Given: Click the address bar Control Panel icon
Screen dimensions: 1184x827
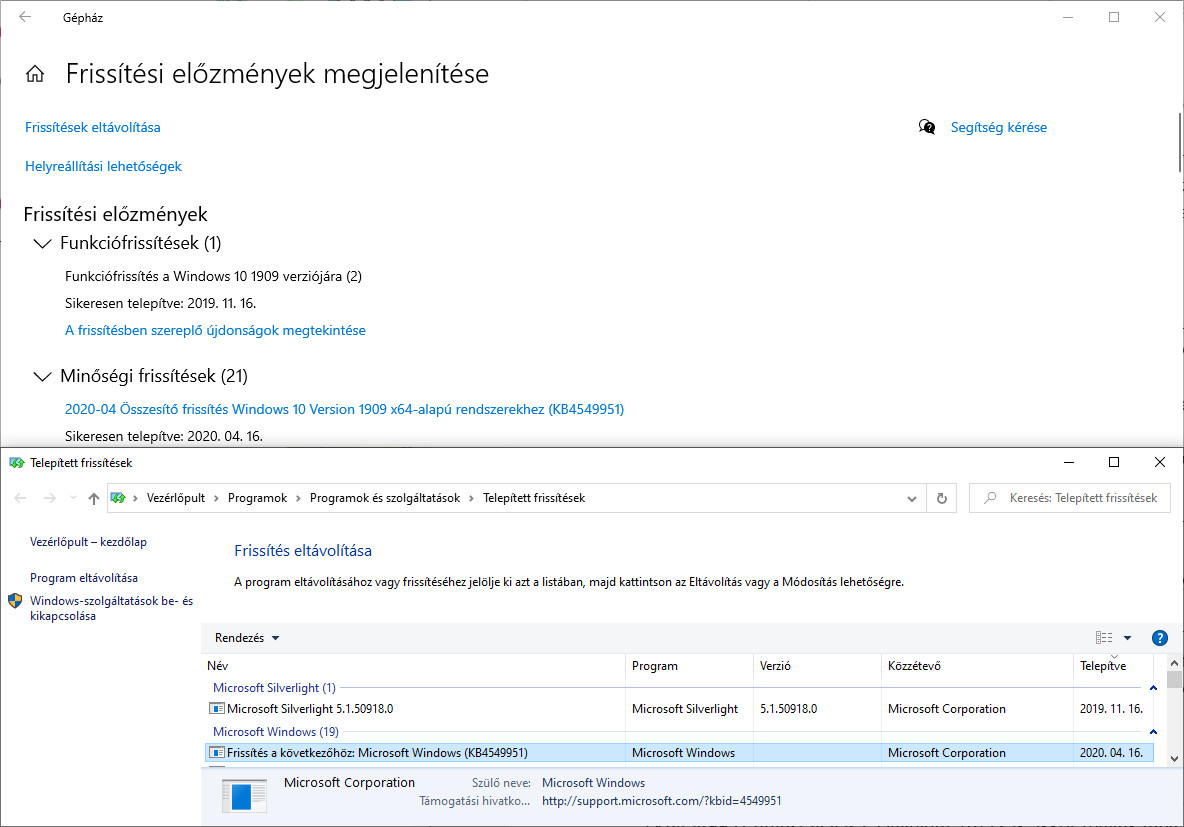Looking at the screenshot, I should click(118, 498).
